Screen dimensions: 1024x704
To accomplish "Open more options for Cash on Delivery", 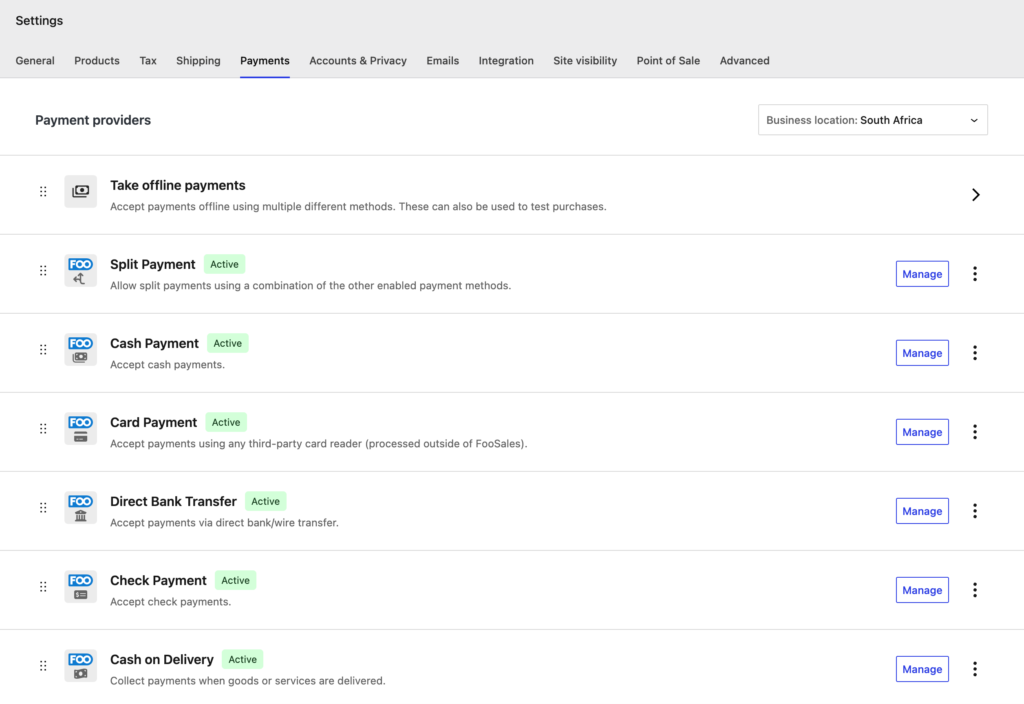I will point(974,669).
